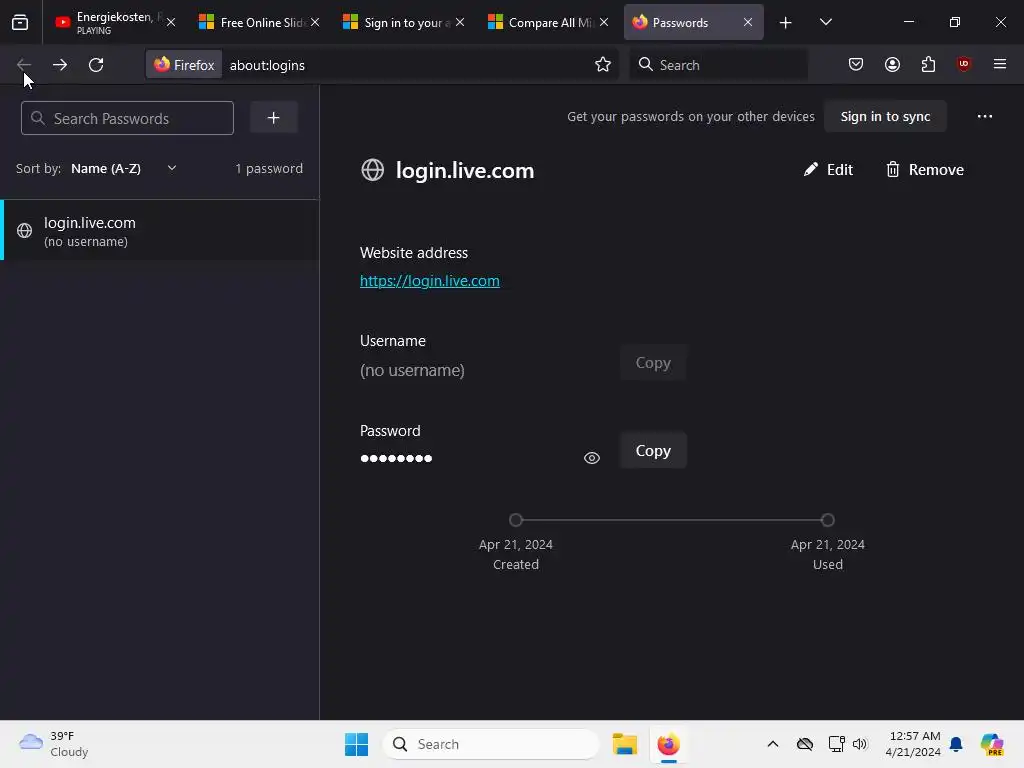
Task: Open the cloud sync status tray icon
Action: coord(805,744)
